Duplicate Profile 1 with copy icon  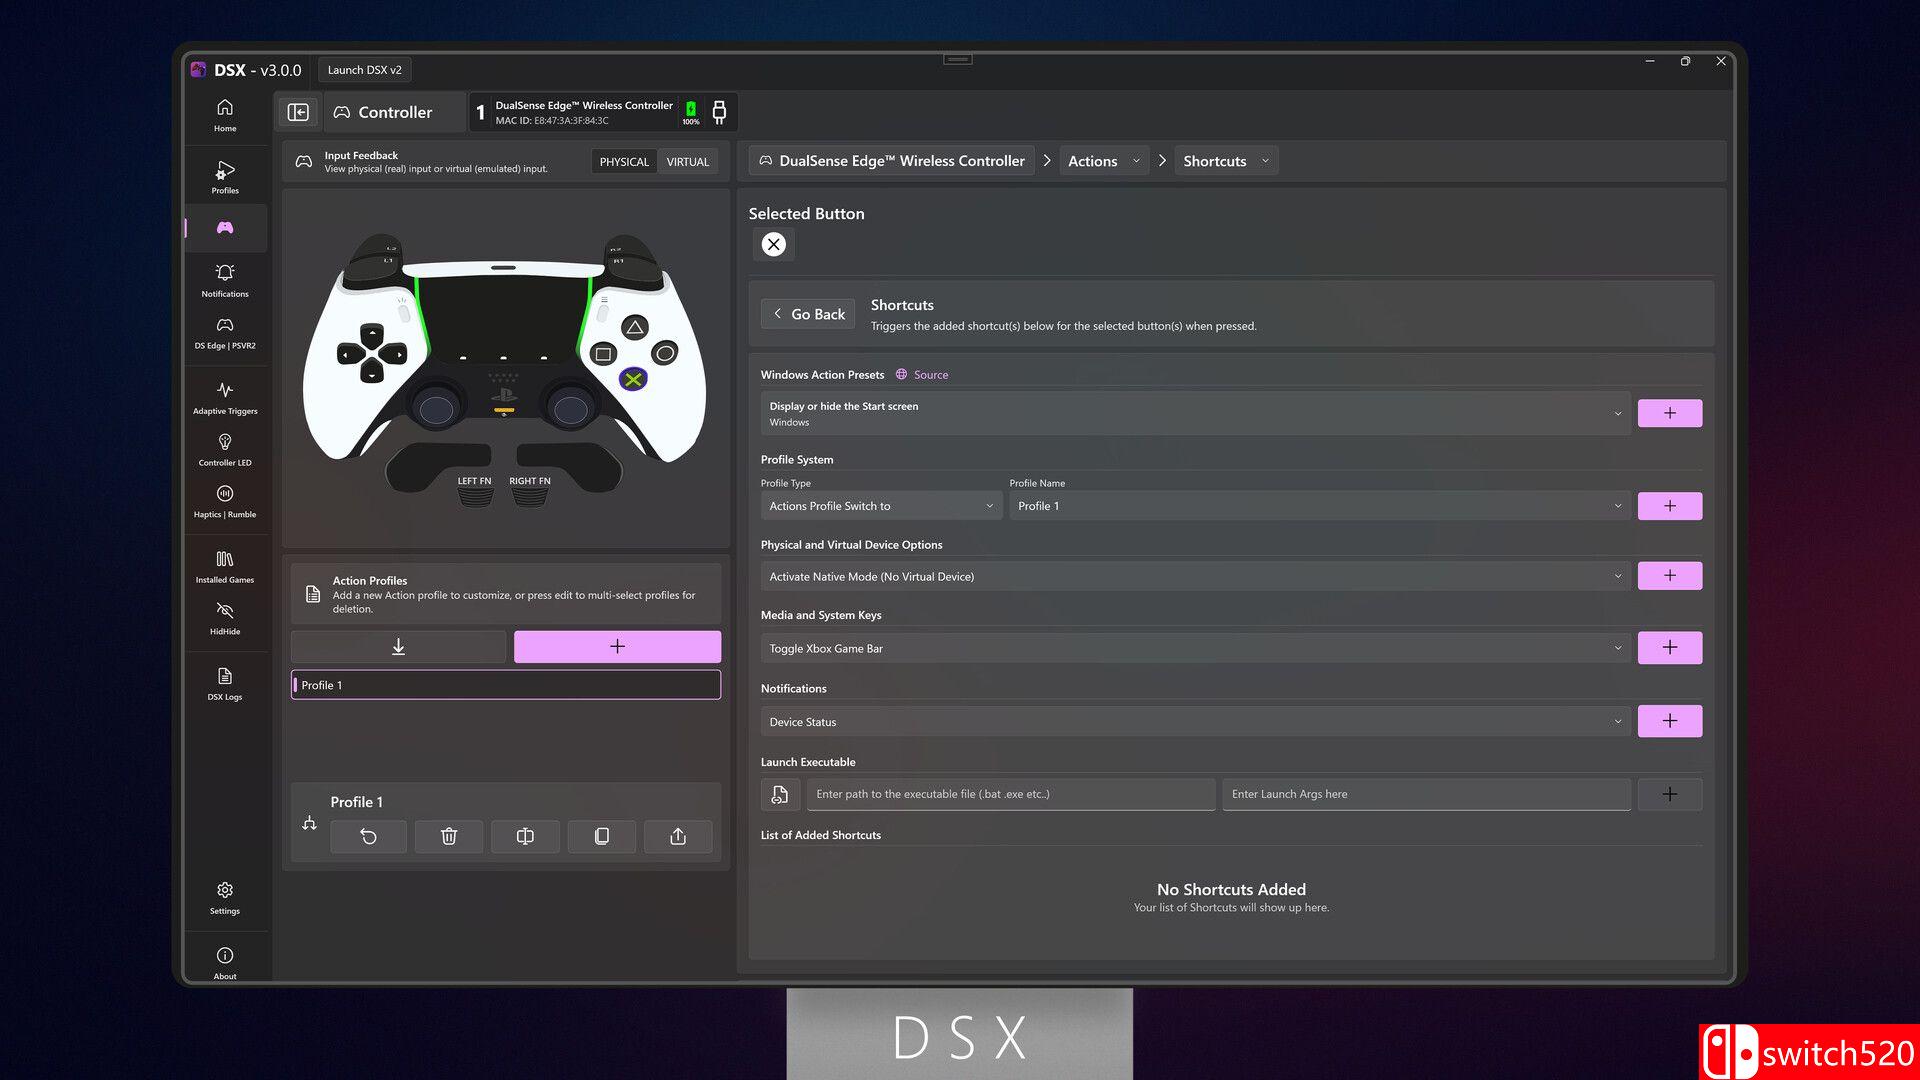(x=602, y=837)
